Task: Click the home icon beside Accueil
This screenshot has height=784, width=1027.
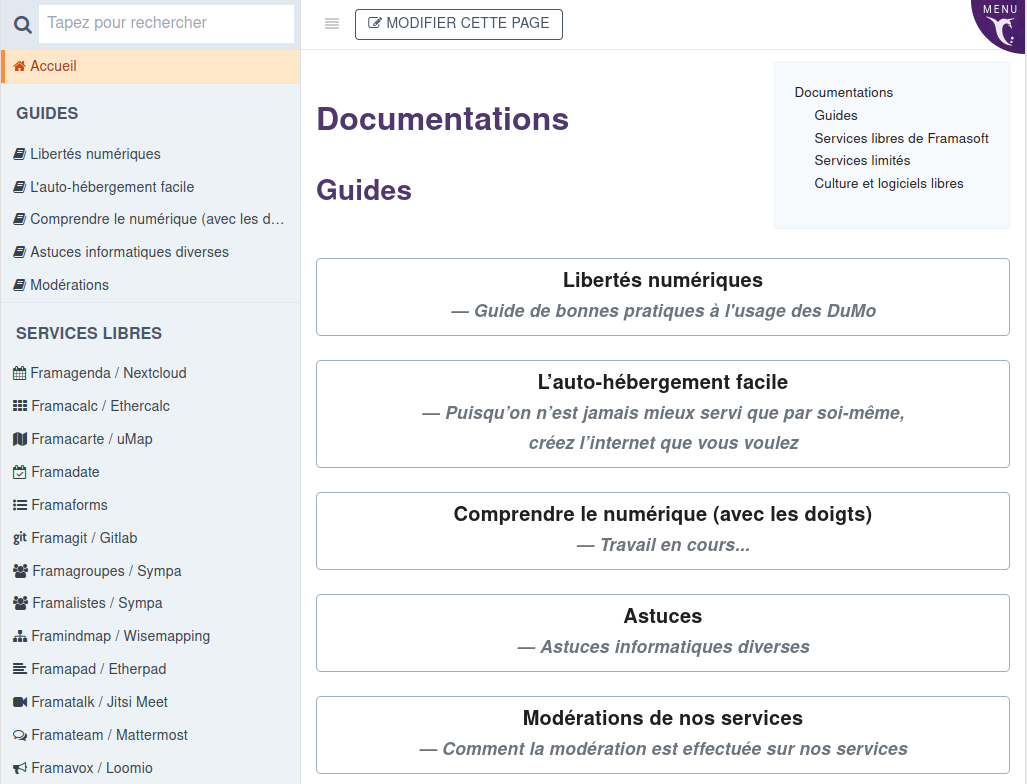Action: click(20, 66)
